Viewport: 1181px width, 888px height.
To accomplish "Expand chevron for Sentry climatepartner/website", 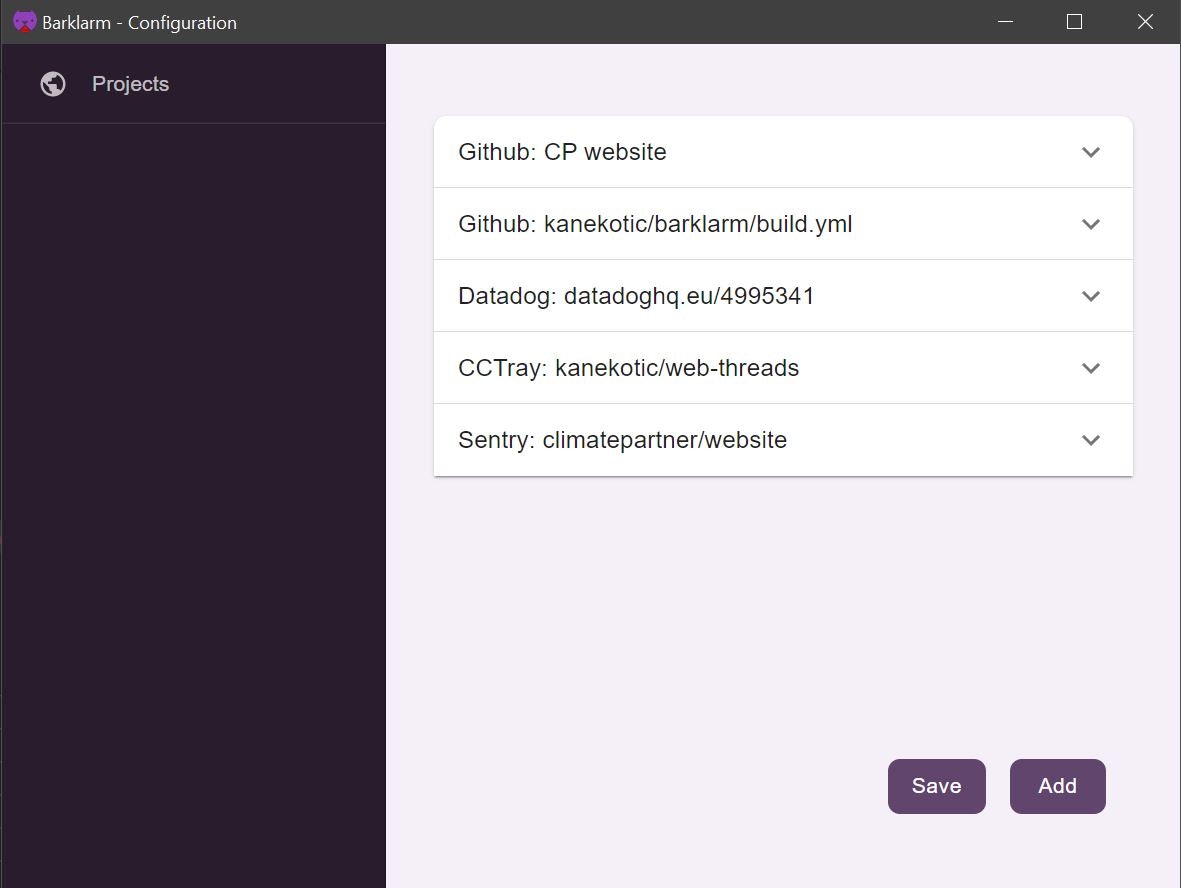I will click(x=1091, y=440).
